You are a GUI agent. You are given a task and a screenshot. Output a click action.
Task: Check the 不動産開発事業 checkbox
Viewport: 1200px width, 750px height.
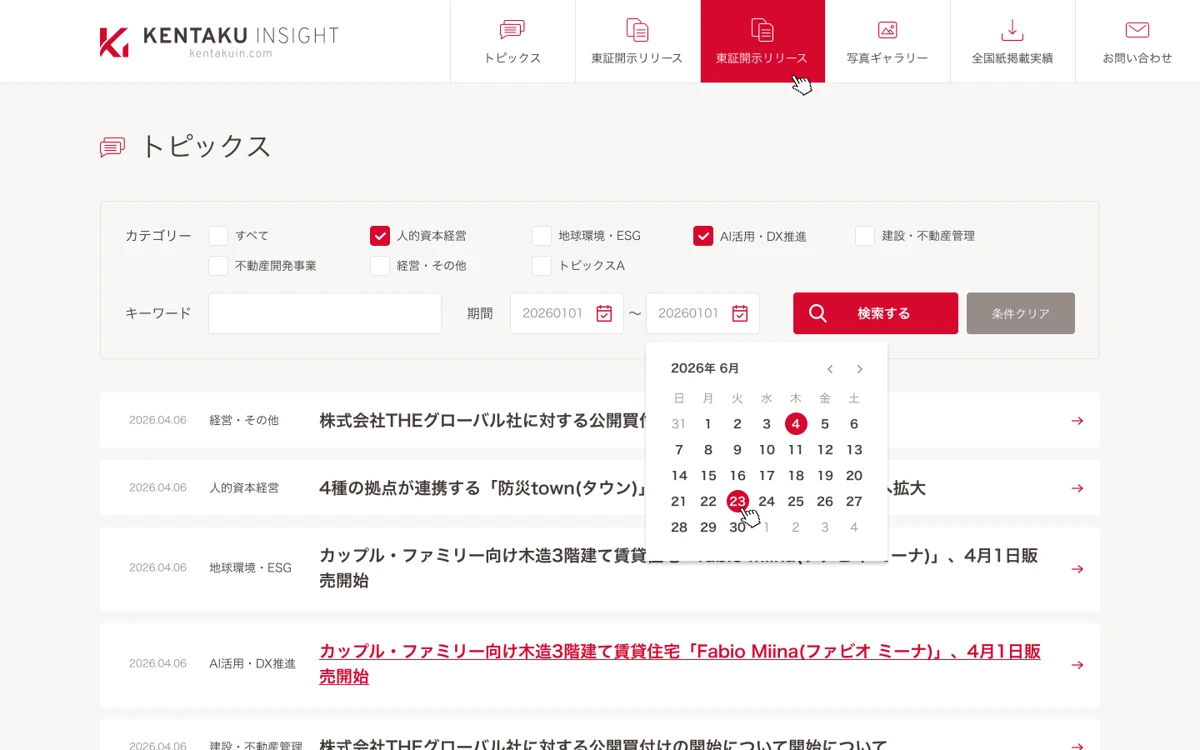tap(218, 266)
